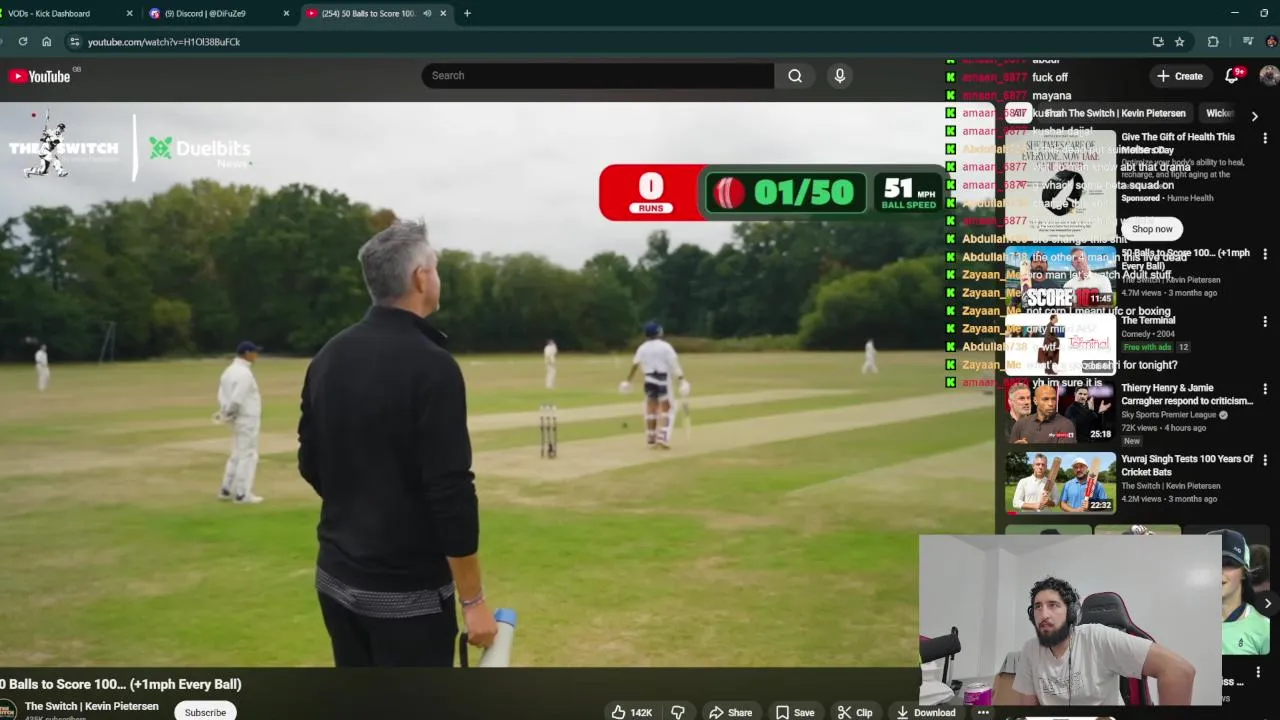Open the YouTube account avatar menu
This screenshot has width=1280, height=720.
tap(1269, 76)
